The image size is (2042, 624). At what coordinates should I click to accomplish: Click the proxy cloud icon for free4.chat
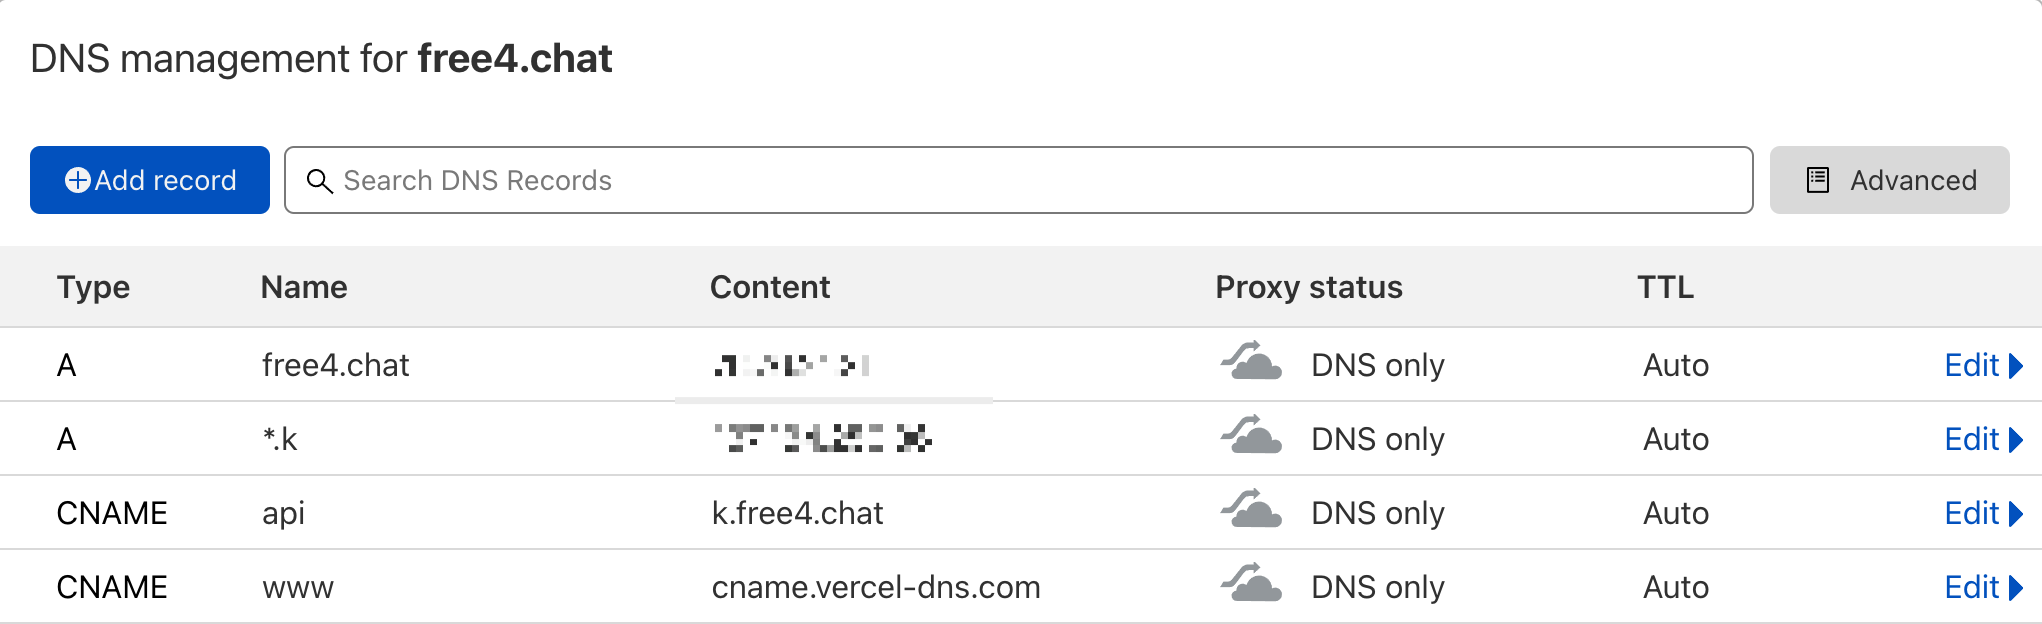tap(1251, 363)
